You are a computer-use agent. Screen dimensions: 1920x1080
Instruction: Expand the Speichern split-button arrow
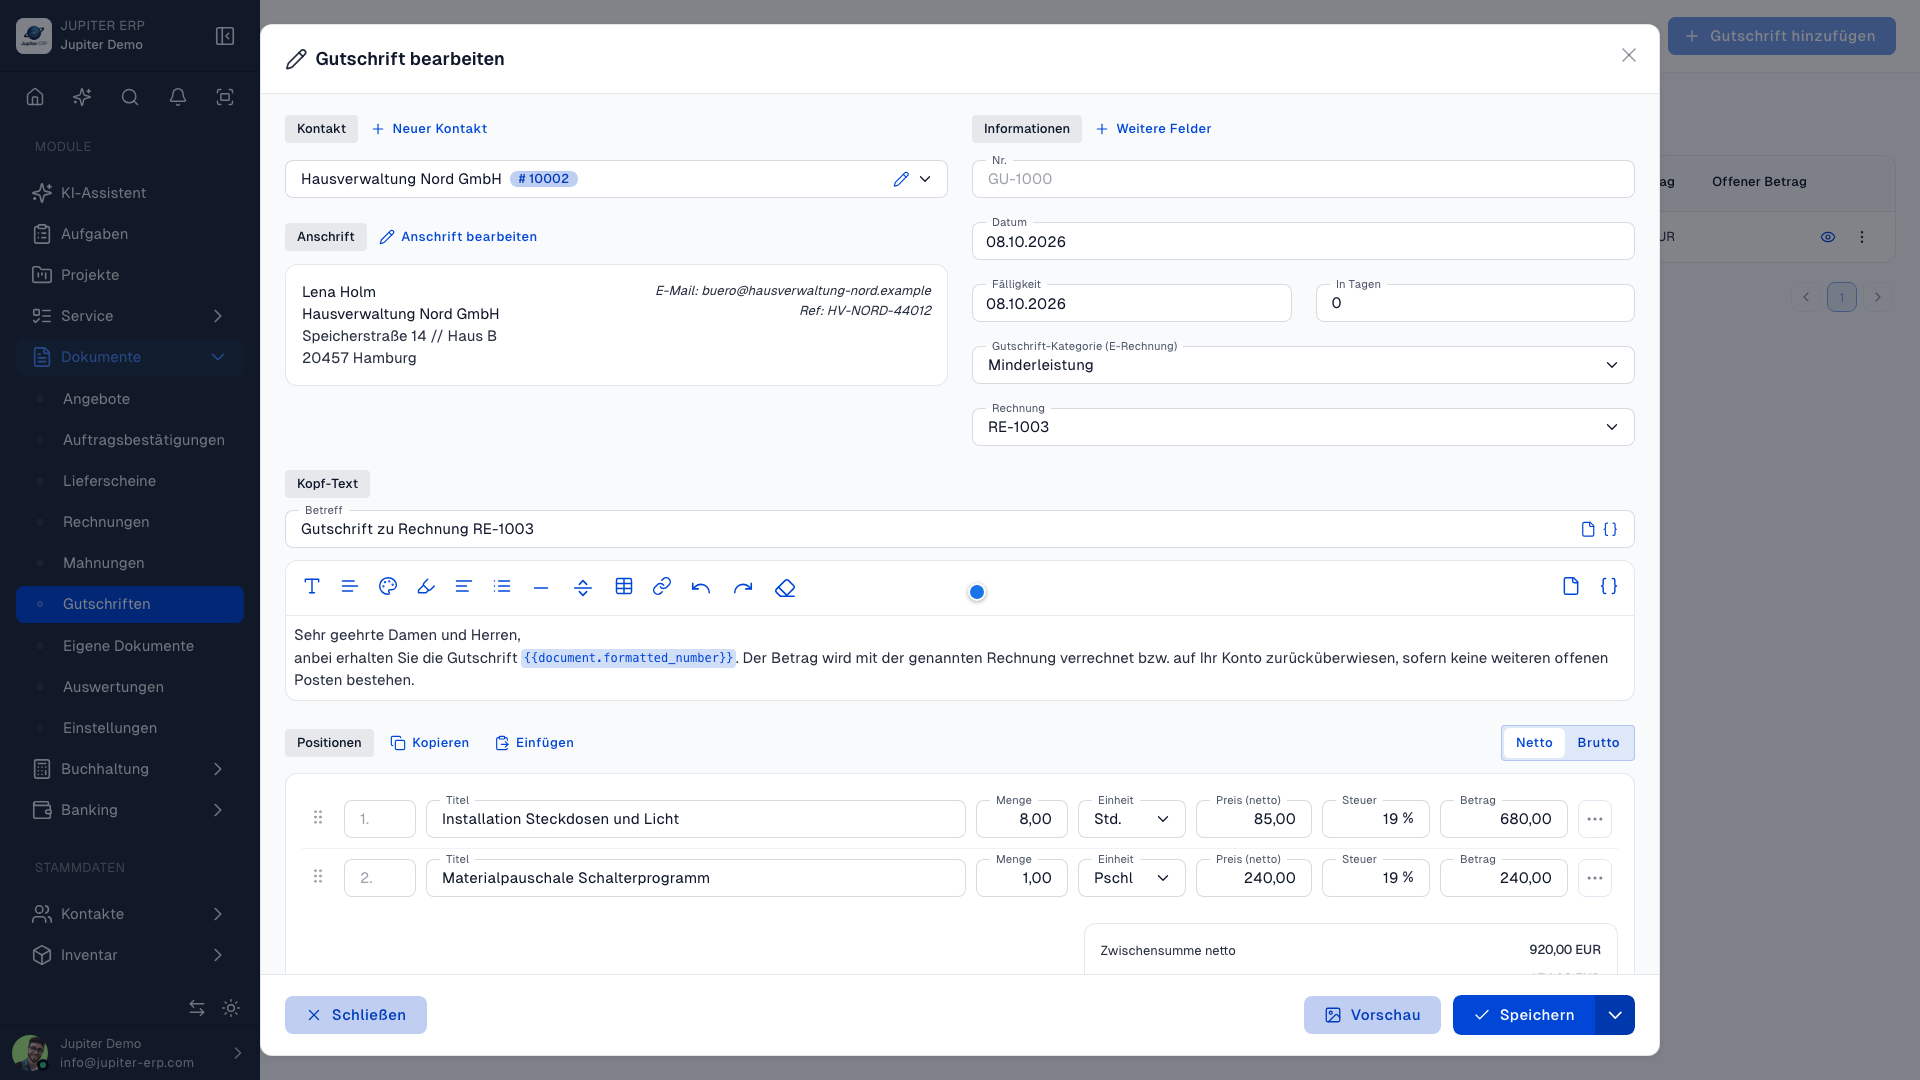(1615, 1015)
